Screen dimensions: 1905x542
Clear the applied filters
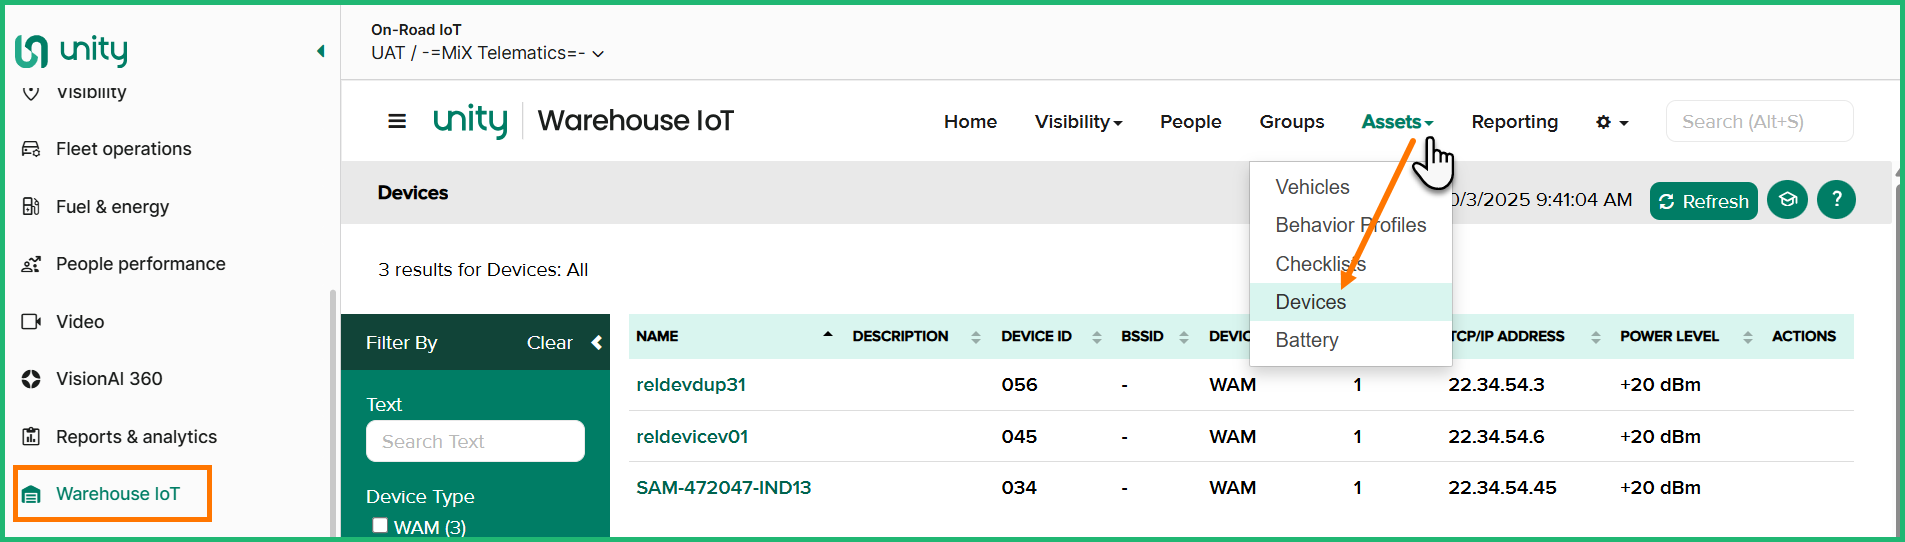coord(549,343)
